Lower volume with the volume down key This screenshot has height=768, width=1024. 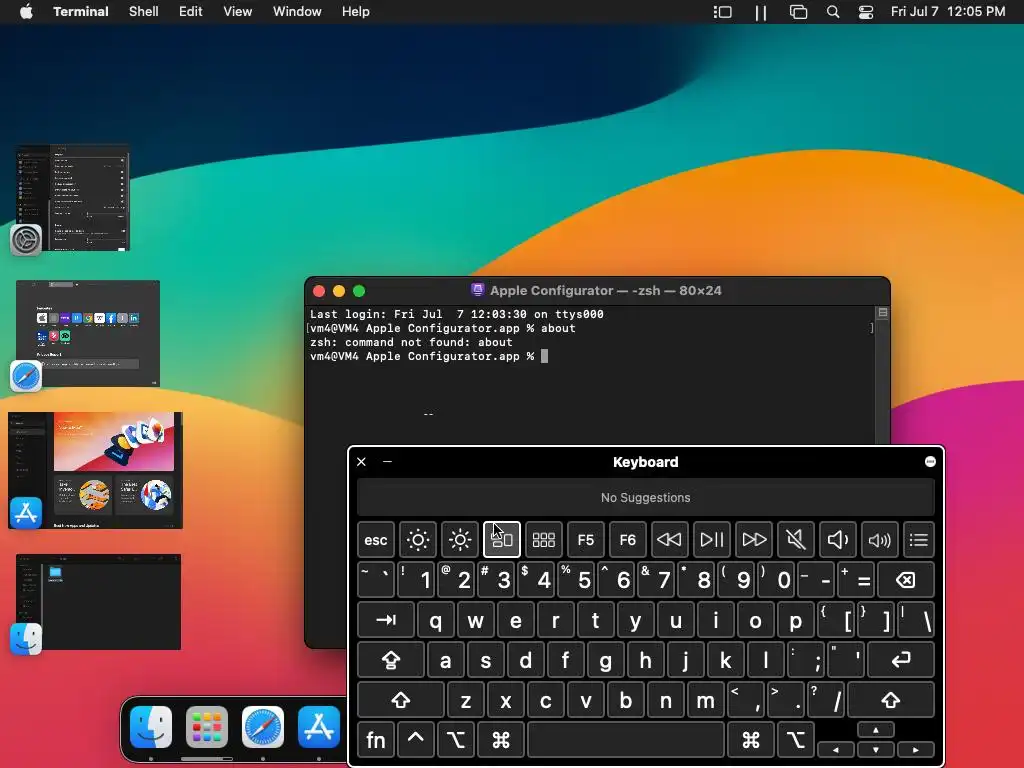(x=837, y=540)
